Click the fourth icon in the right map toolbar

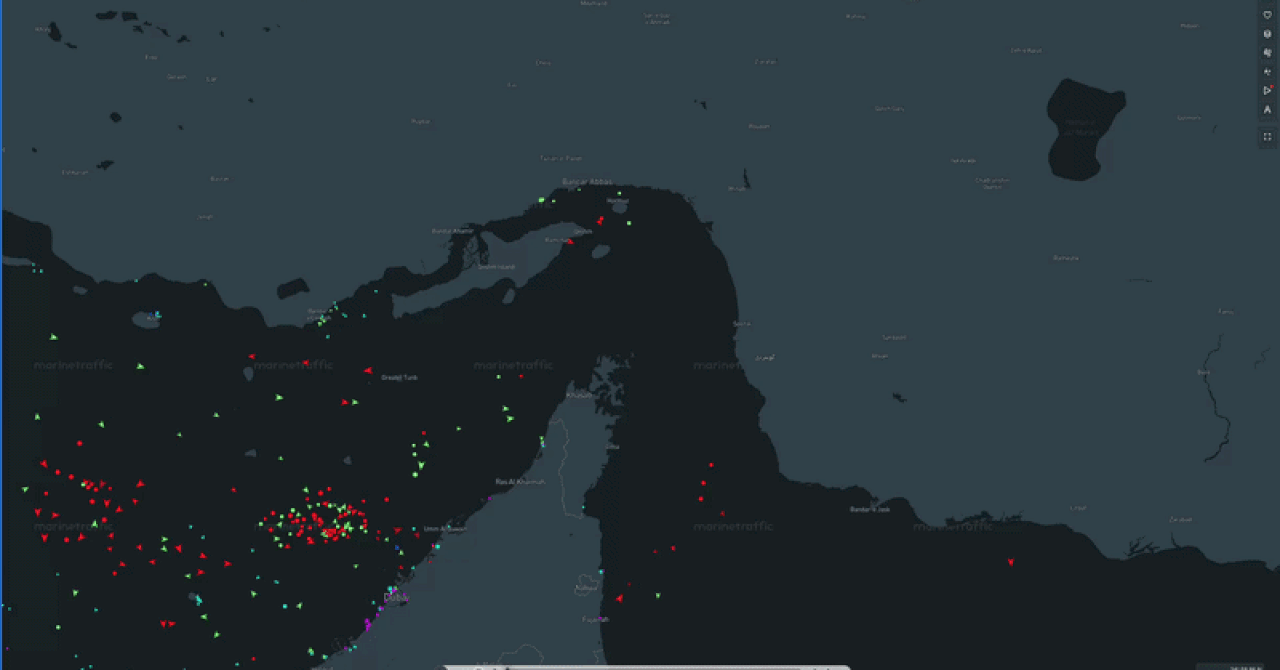1267,72
